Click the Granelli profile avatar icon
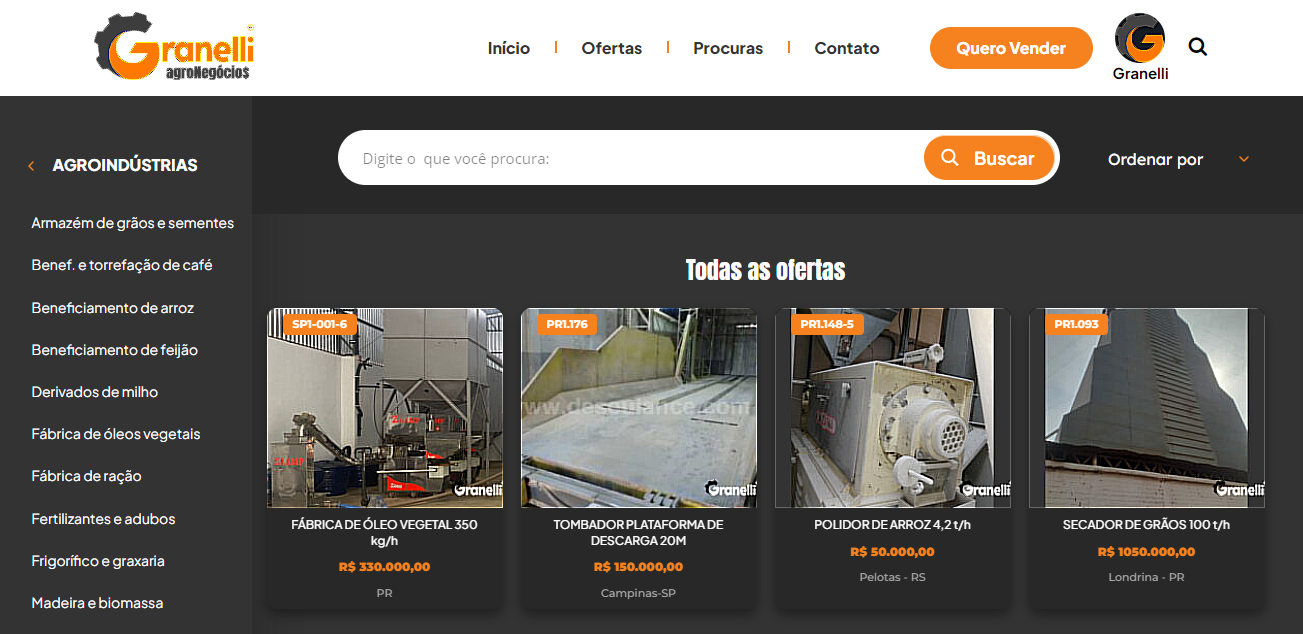The height and width of the screenshot is (634, 1303). (x=1140, y=38)
